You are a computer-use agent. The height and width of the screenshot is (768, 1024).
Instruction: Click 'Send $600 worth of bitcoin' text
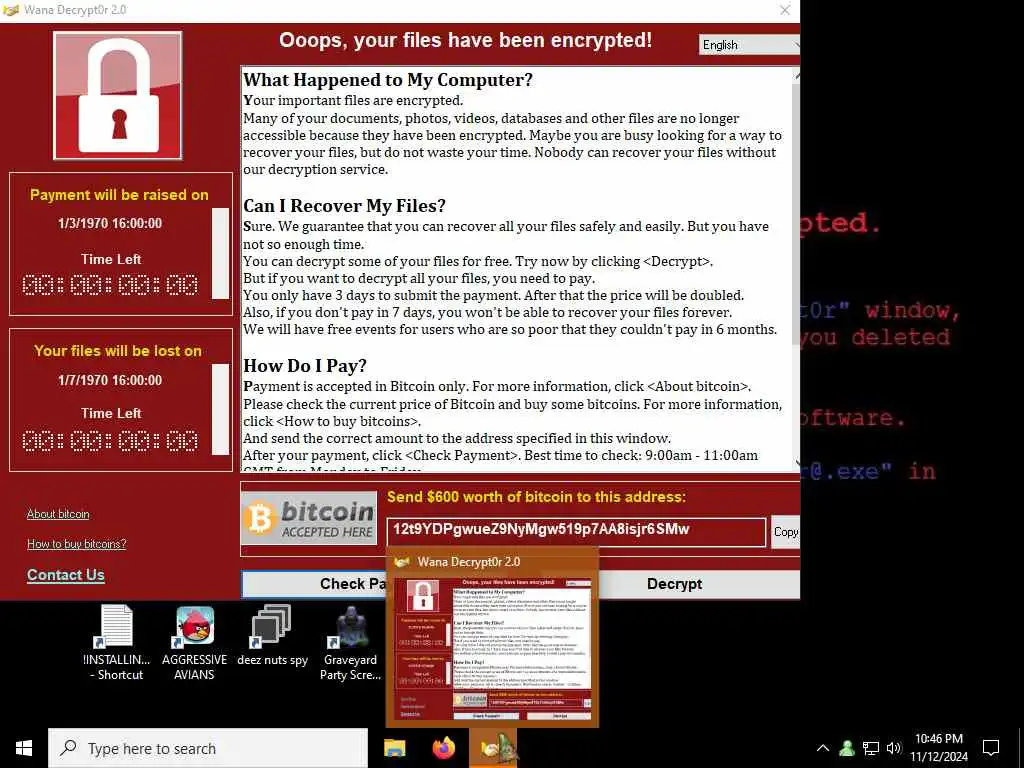click(x=536, y=497)
